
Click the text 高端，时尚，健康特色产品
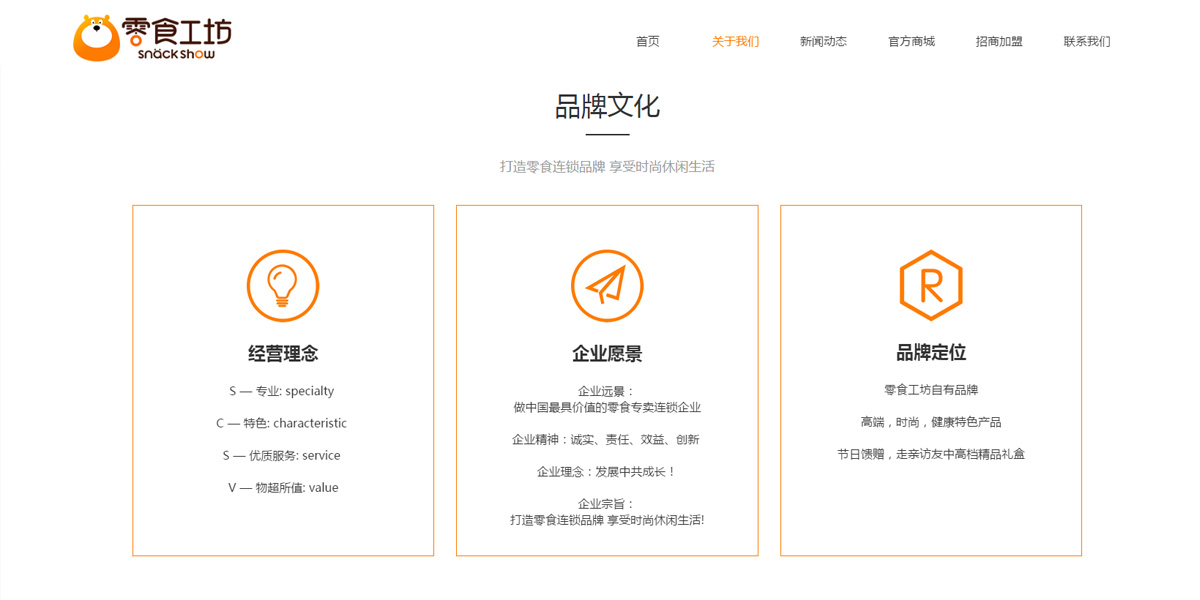(x=931, y=422)
